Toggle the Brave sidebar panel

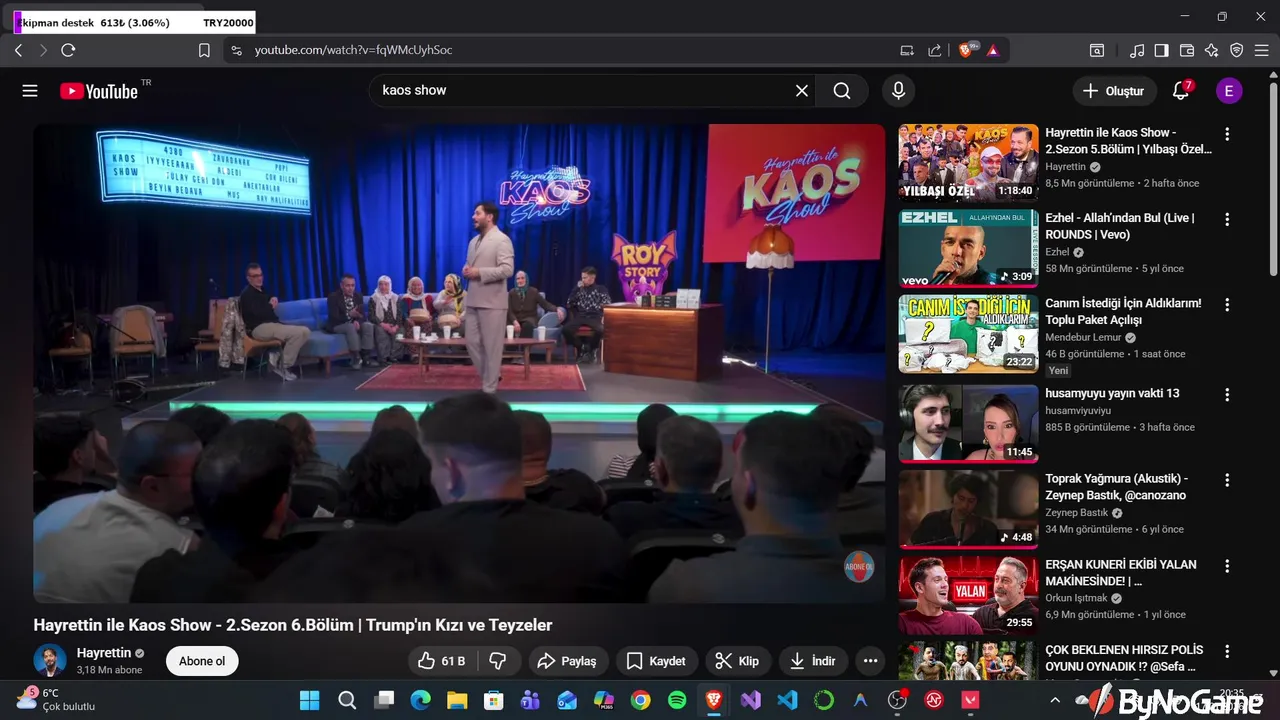click(1161, 50)
